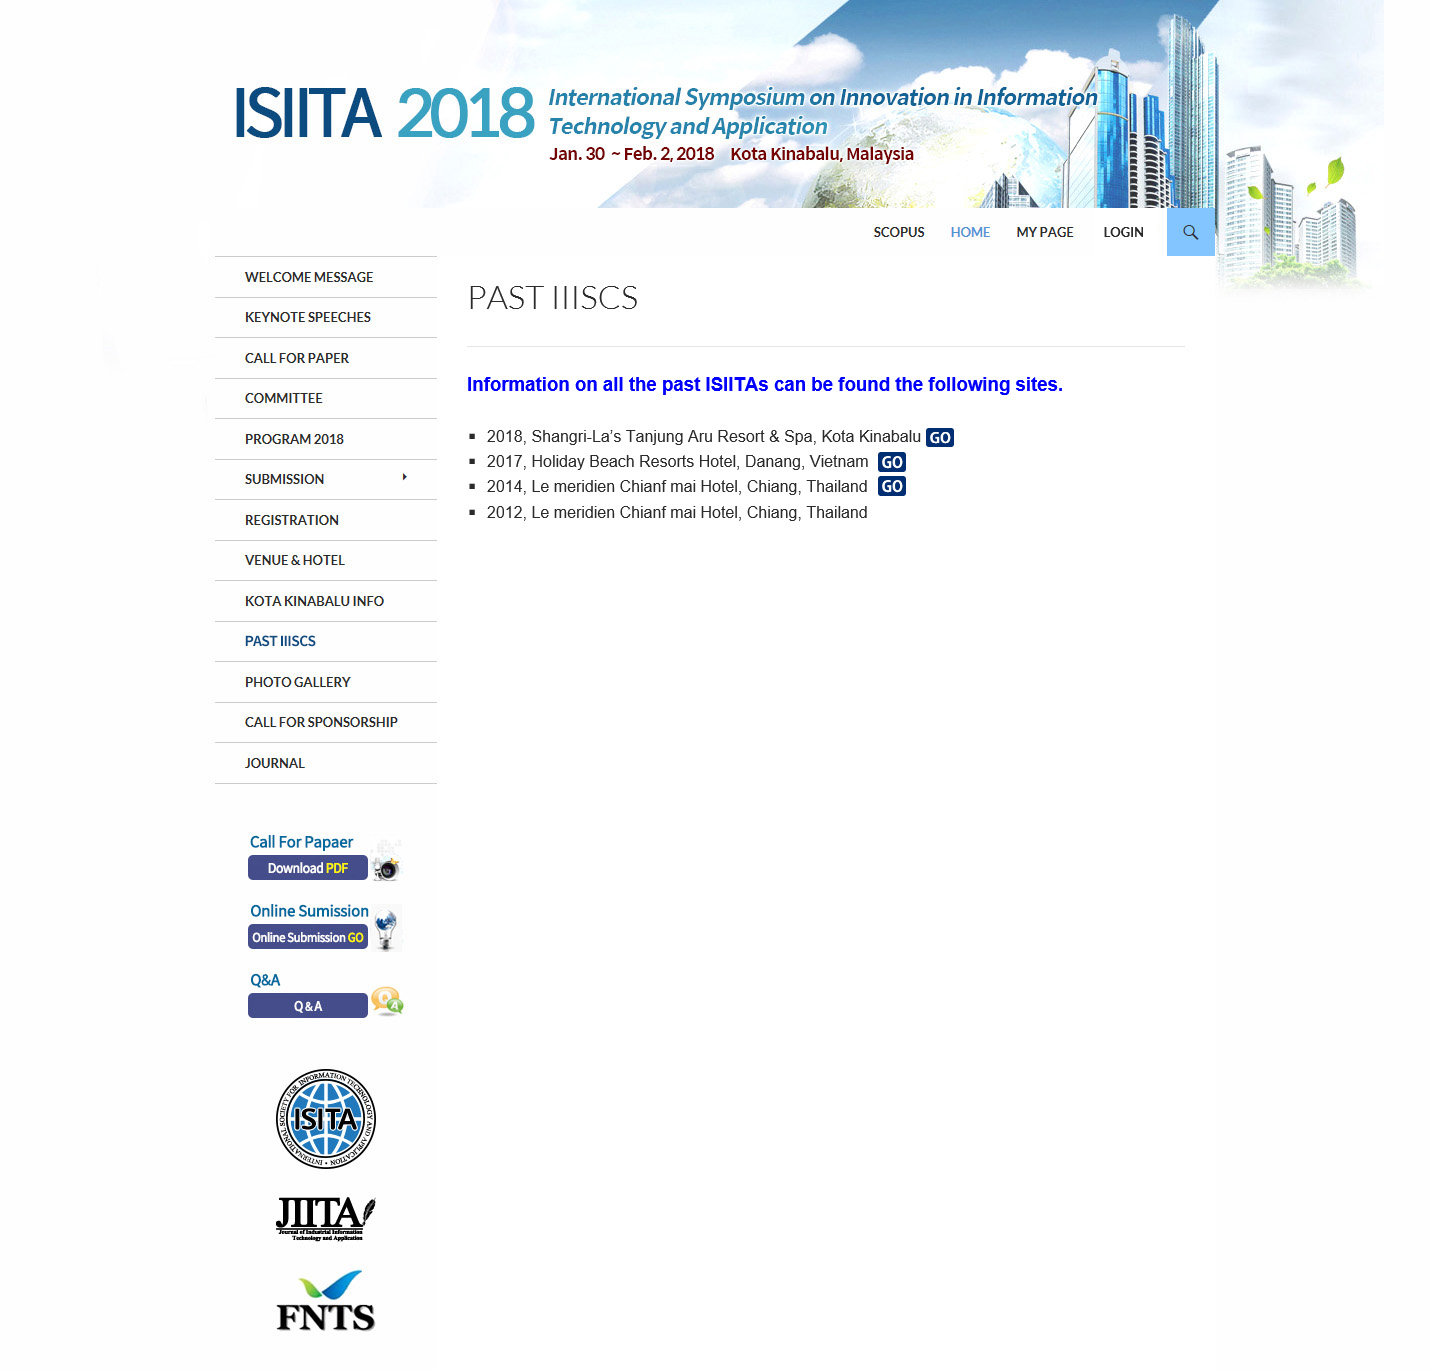Expand the Submission submenu arrow
The width and height of the screenshot is (1430, 1371).
point(404,478)
